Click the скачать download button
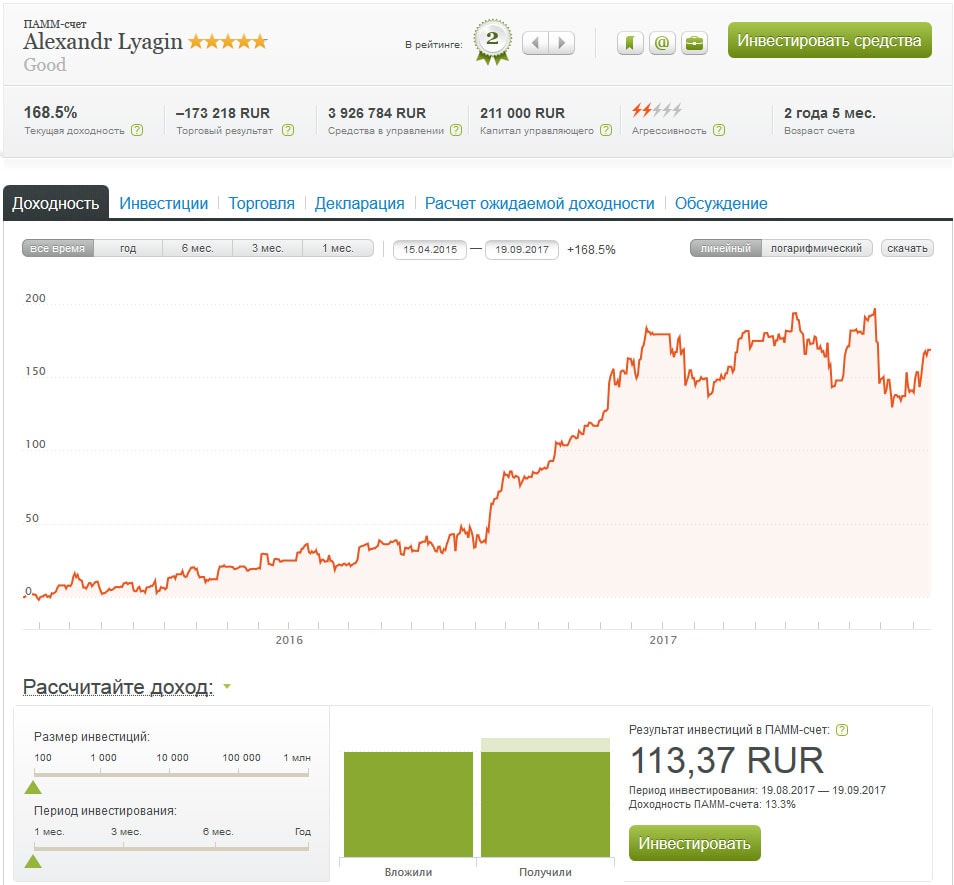 [x=907, y=248]
